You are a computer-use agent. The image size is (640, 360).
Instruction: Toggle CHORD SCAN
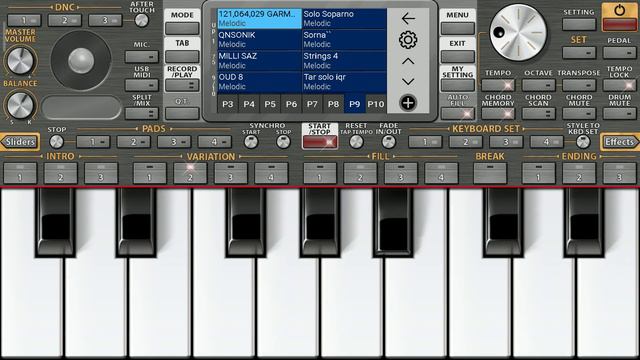click(x=538, y=113)
